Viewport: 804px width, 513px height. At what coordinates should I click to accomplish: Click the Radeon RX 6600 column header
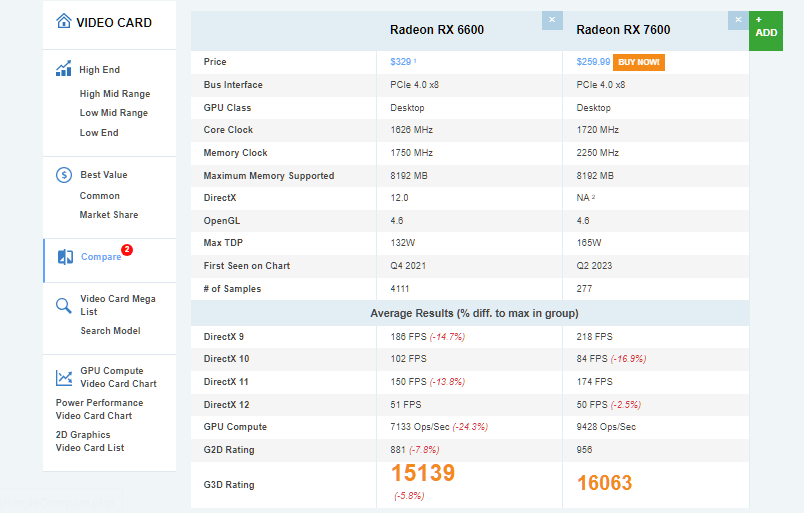[437, 30]
